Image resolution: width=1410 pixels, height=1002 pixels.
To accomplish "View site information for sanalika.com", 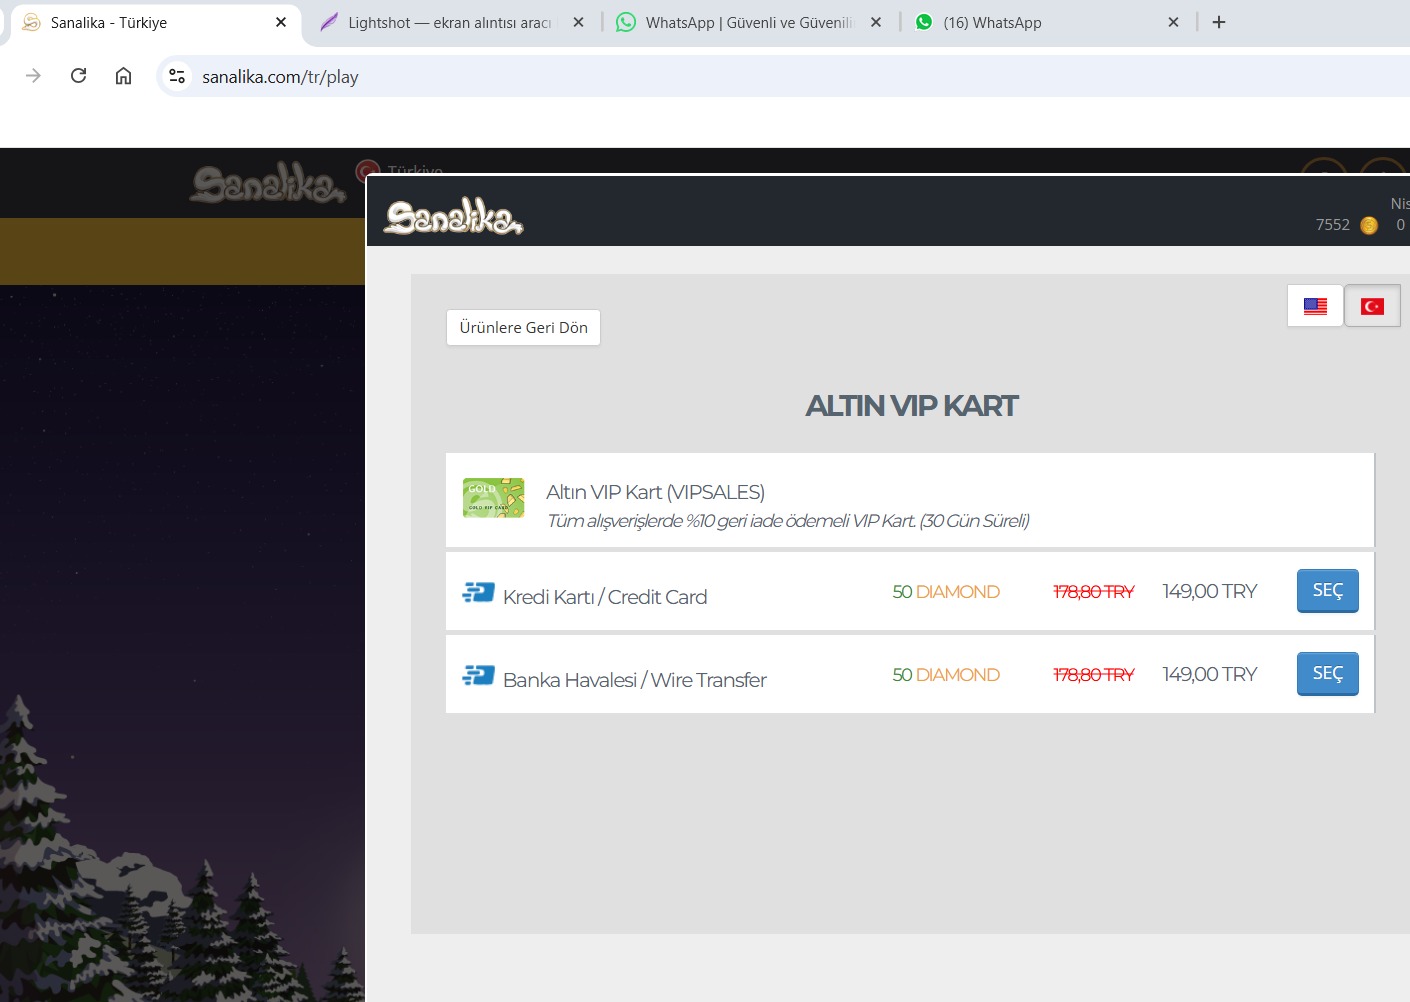I will [177, 76].
